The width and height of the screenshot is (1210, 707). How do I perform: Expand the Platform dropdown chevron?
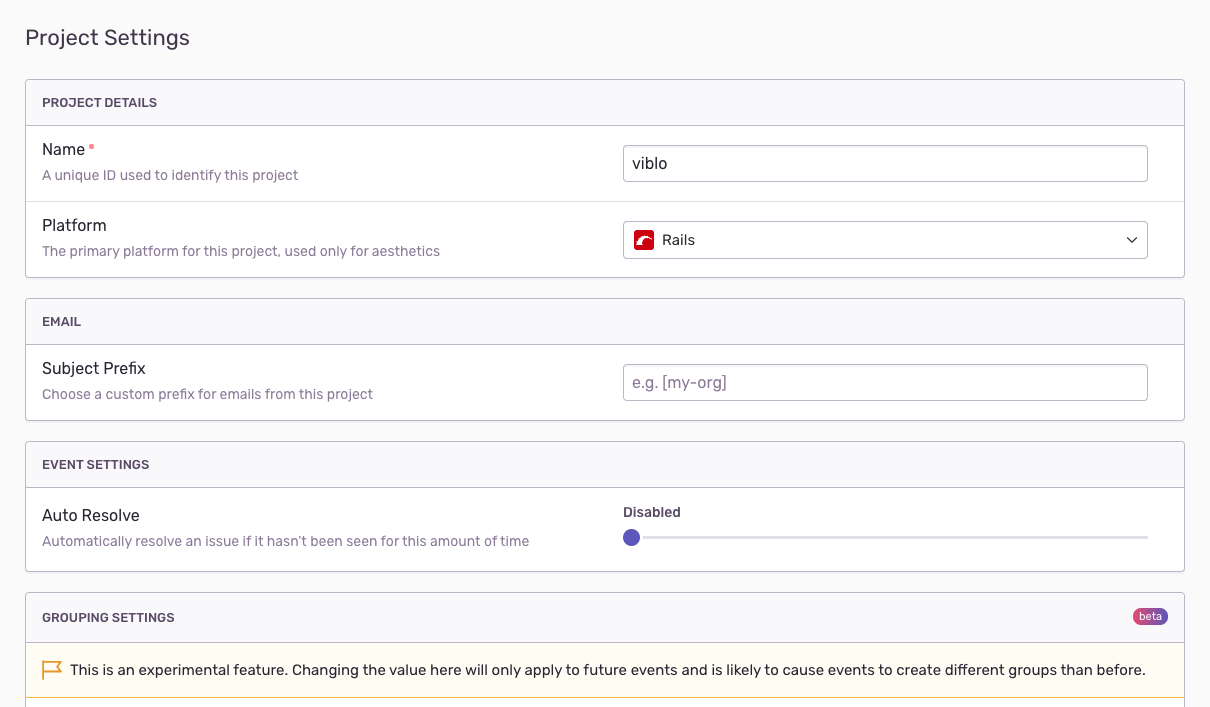1132,240
